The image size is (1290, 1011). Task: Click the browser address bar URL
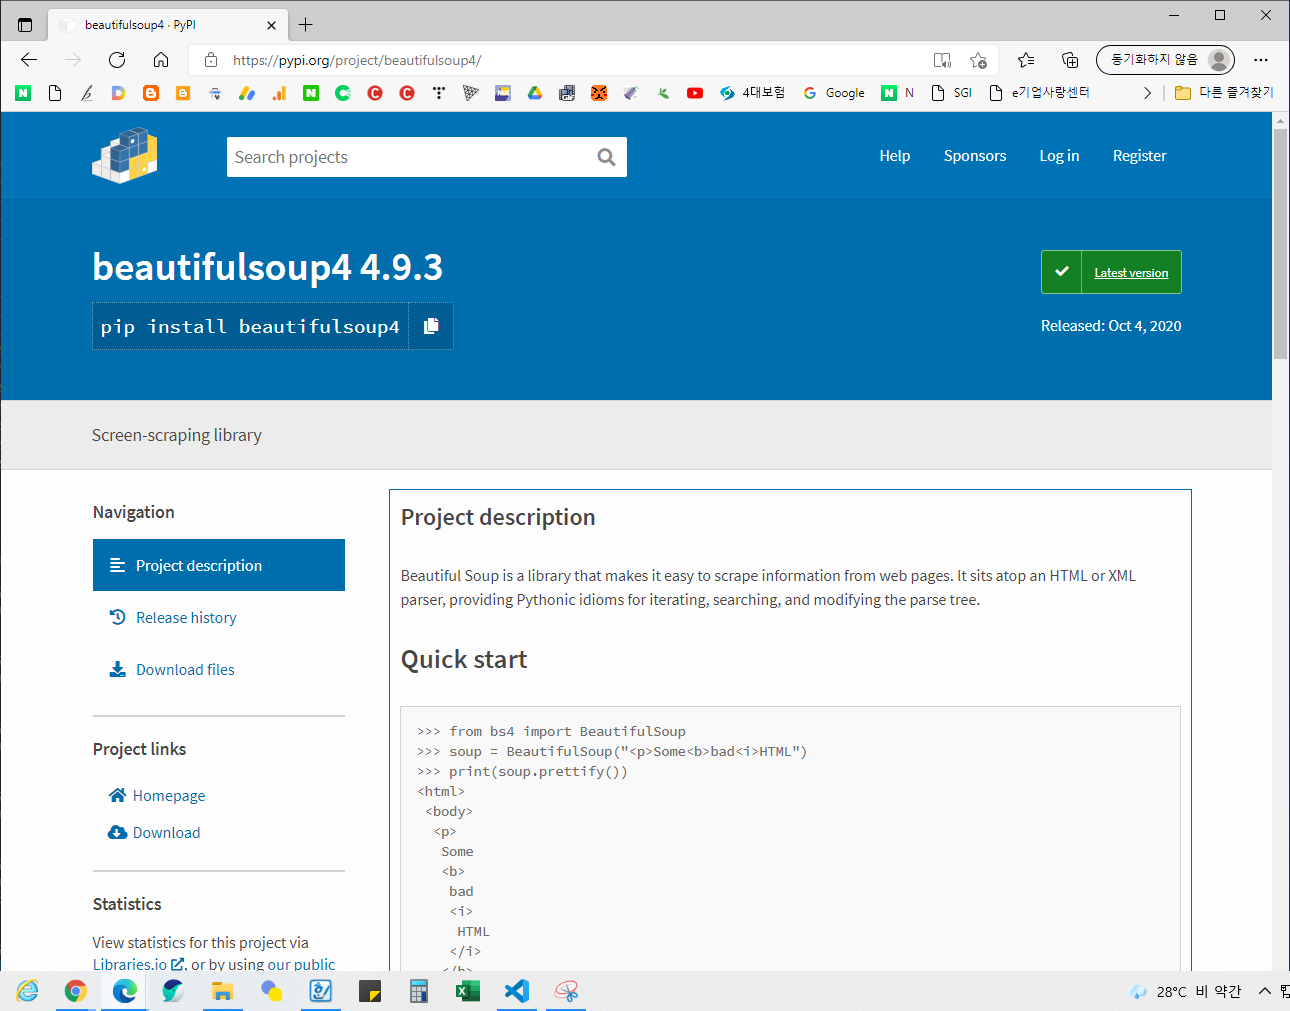(357, 60)
